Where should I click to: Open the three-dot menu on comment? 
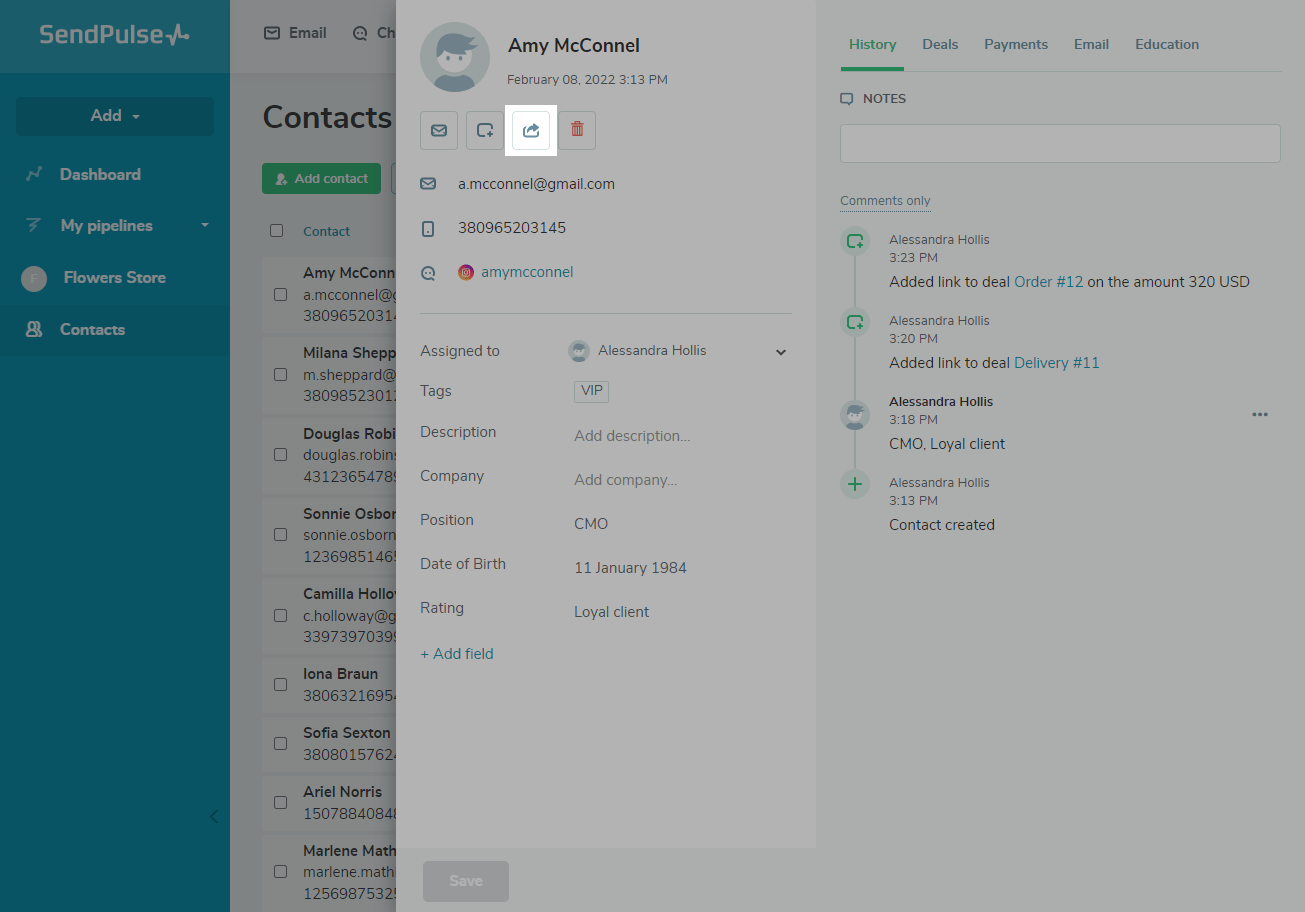(1259, 414)
